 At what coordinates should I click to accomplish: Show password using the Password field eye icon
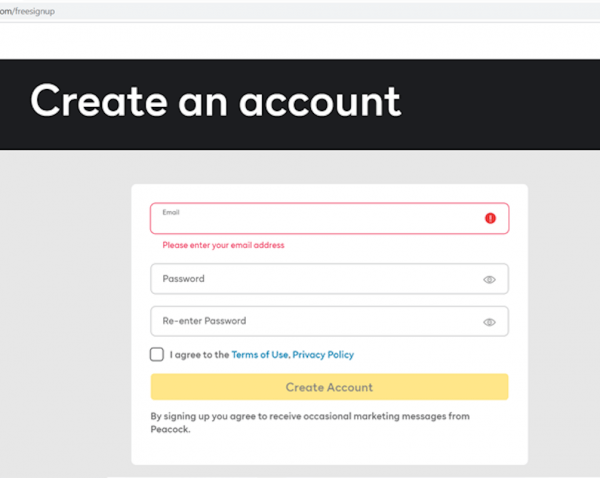489,280
